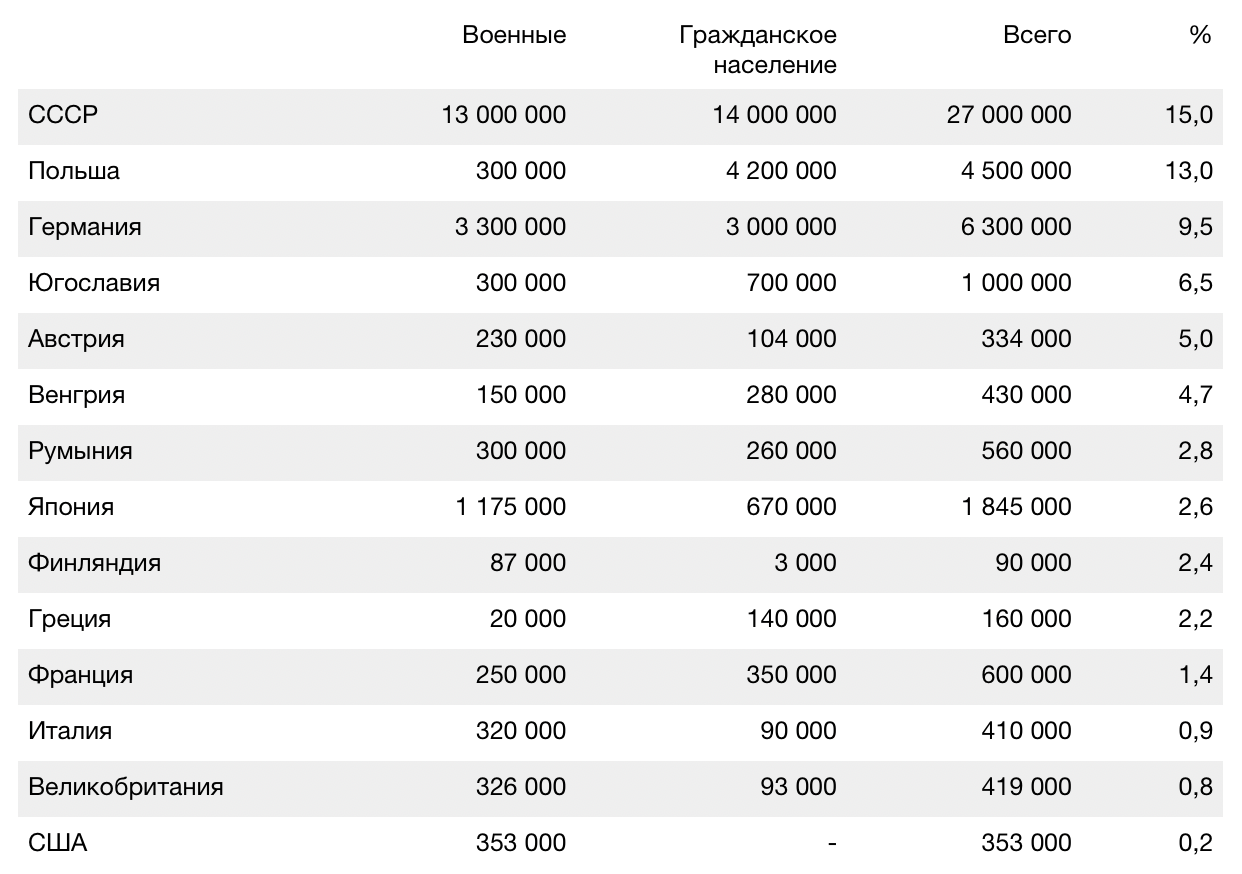
Task: Select the Финляндия row label
Action: (94, 563)
